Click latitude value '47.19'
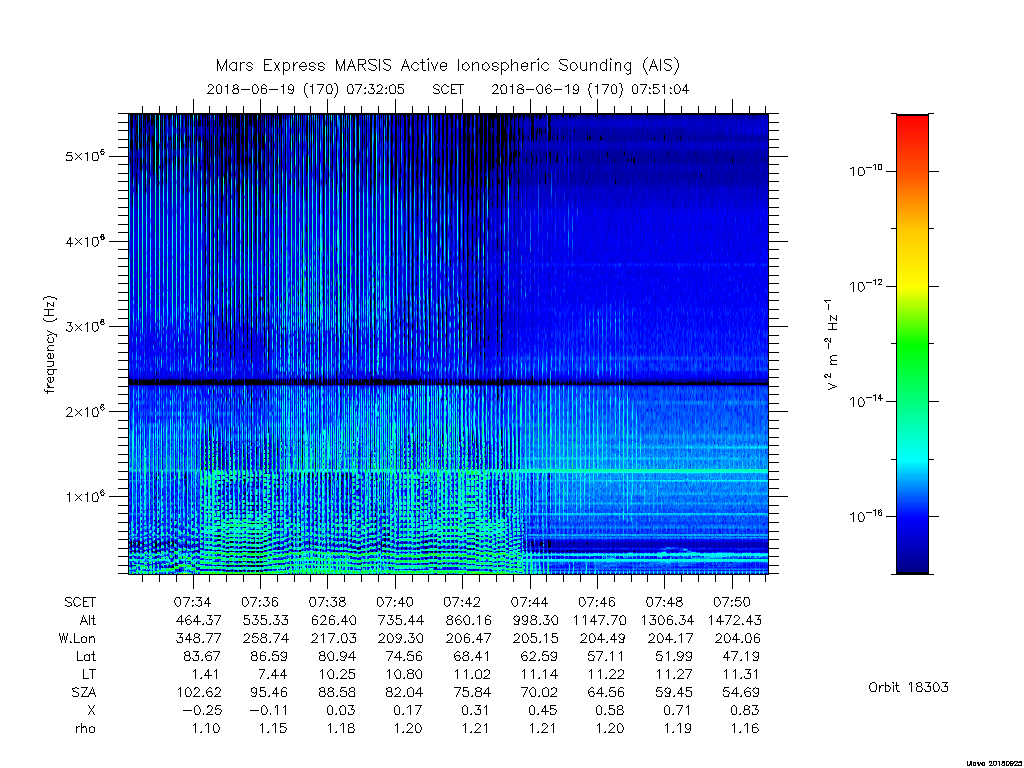Viewport: 1024px width, 768px height. pyautogui.click(x=741, y=656)
